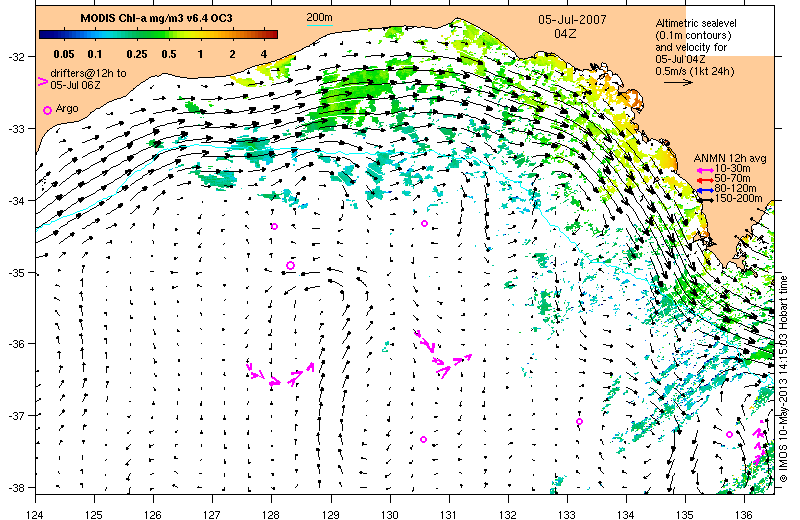This screenshot has width=800, height=520.
Task: Click the dark red end of color bar
Action: tap(273, 34)
